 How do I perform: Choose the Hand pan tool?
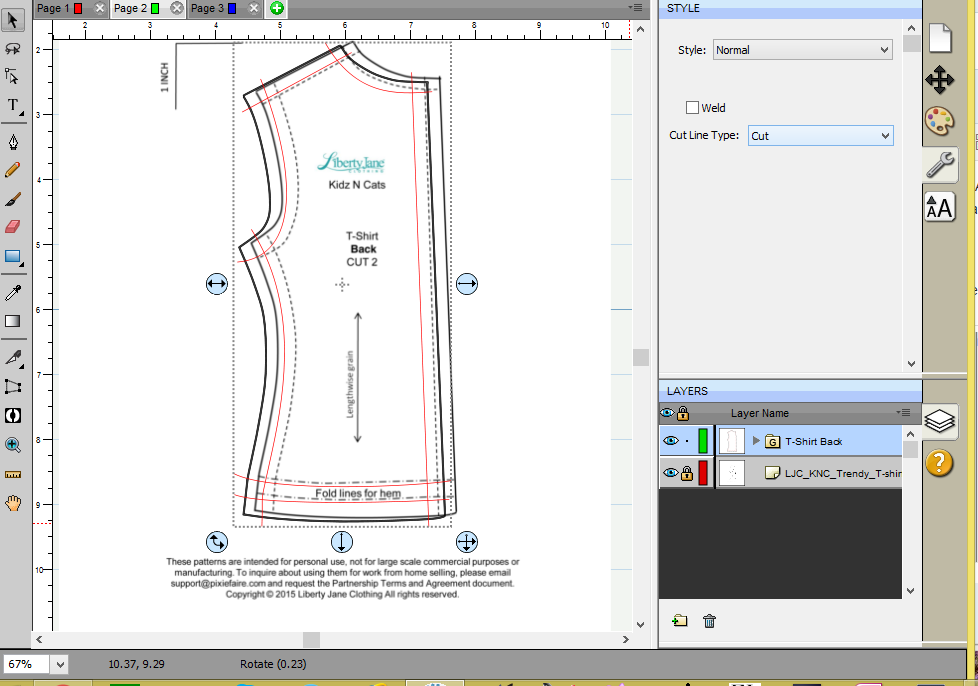(x=14, y=503)
